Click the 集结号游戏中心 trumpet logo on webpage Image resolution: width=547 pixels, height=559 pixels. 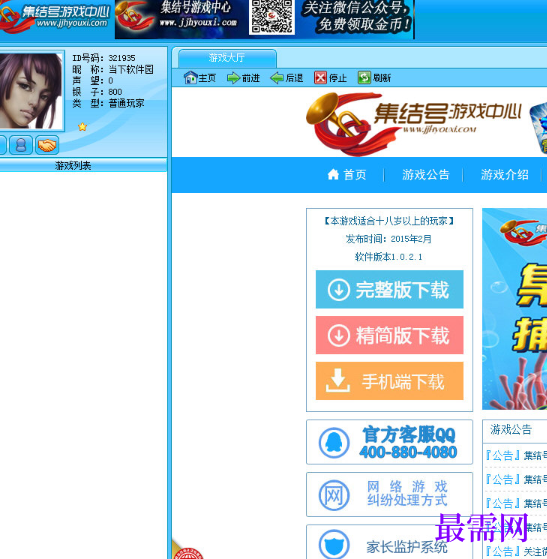point(414,123)
